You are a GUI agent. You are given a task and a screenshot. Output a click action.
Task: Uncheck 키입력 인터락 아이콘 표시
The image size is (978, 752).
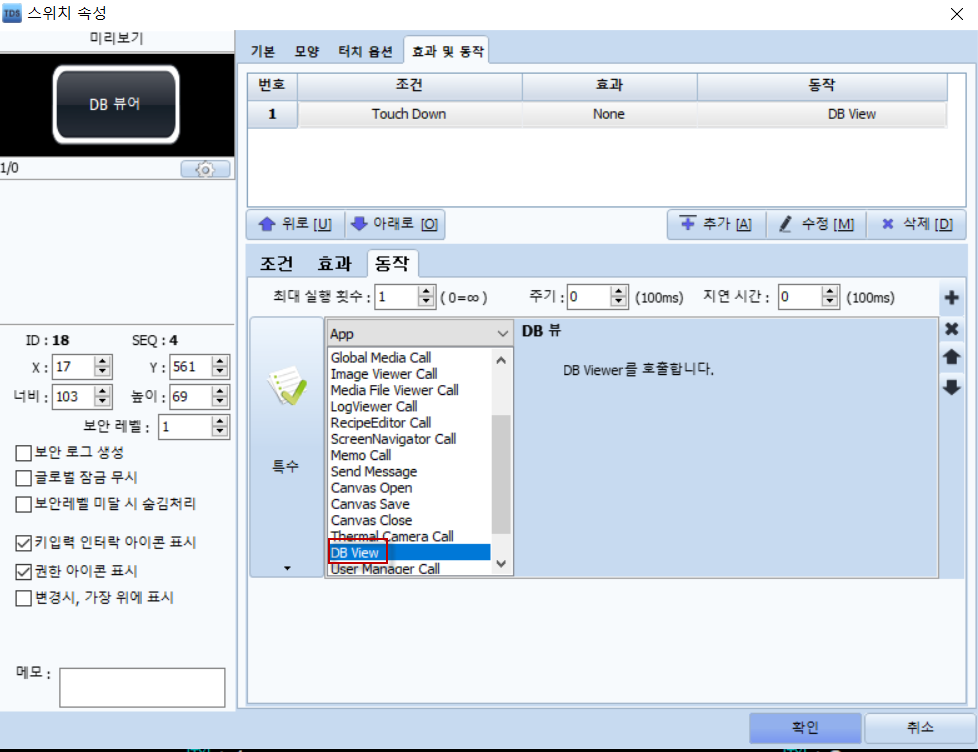click(x=24, y=543)
